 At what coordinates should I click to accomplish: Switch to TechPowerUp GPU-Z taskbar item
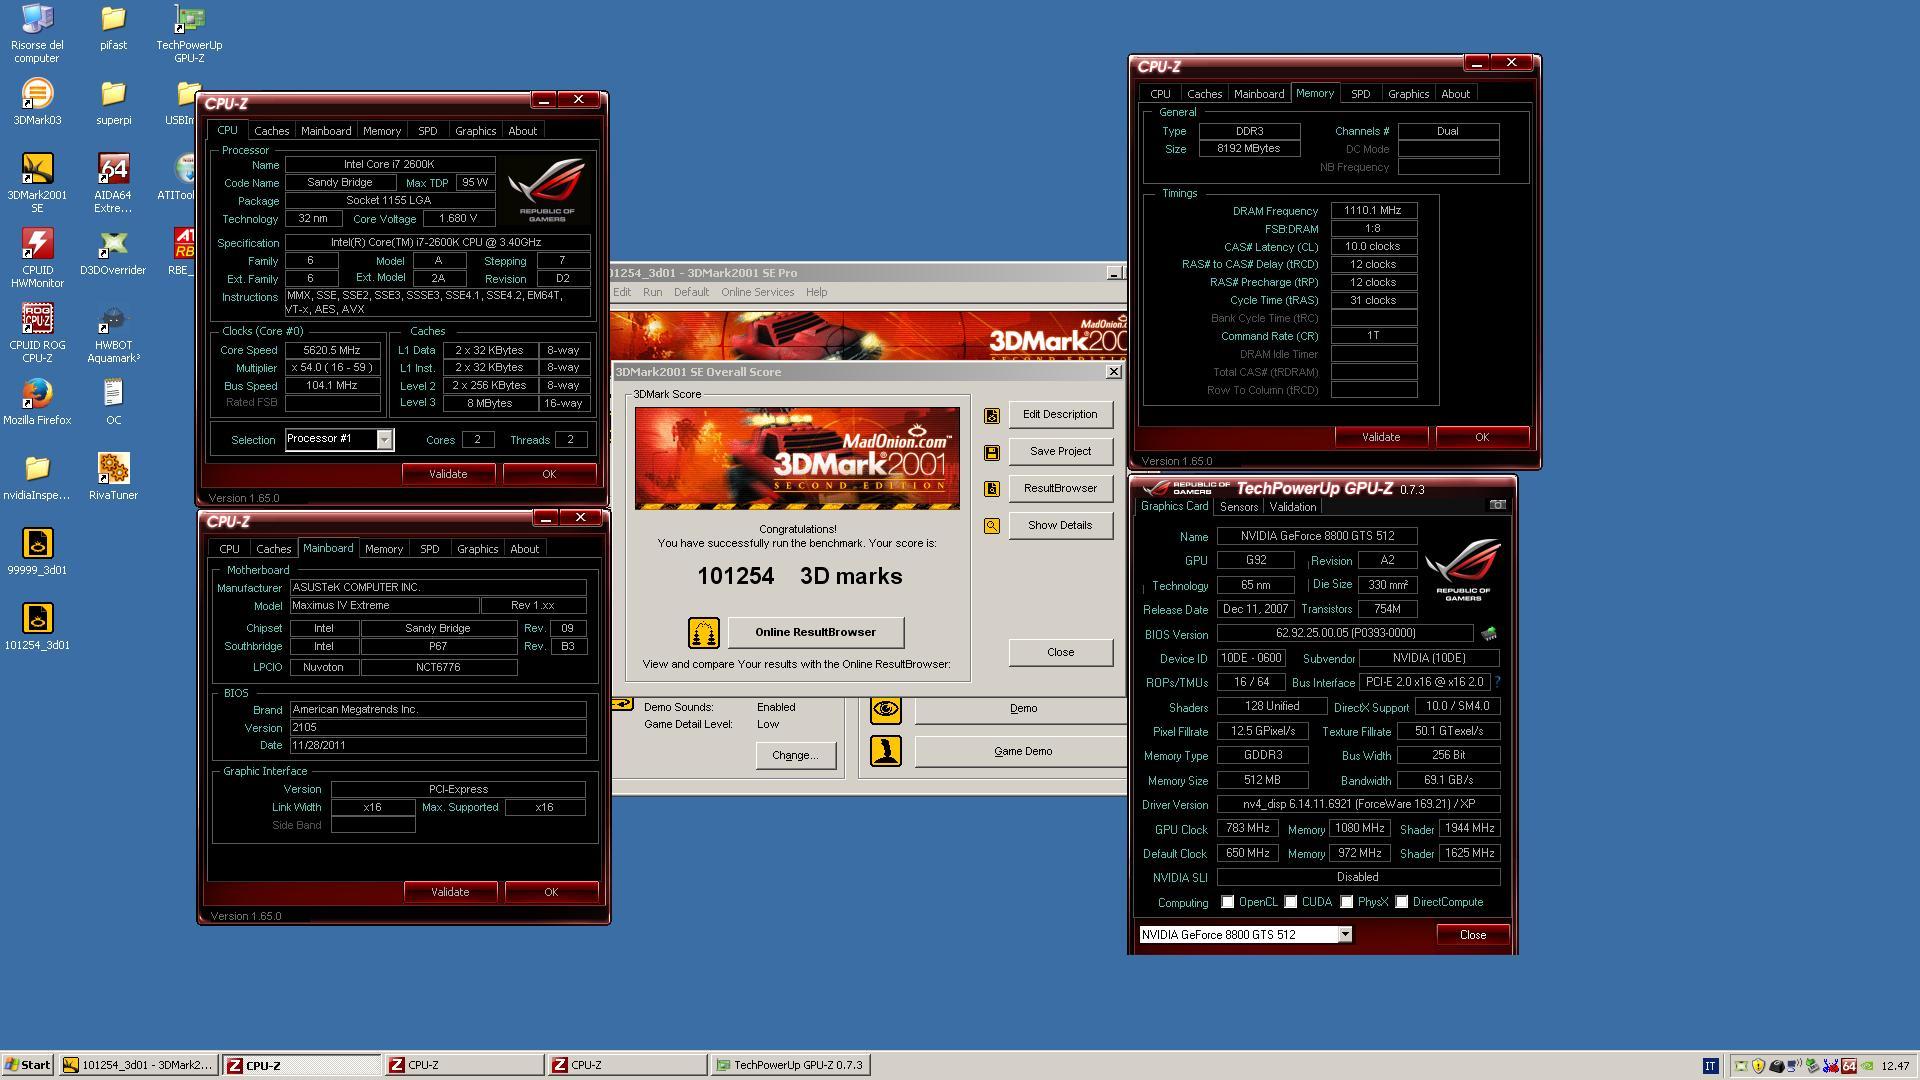[790, 1065]
